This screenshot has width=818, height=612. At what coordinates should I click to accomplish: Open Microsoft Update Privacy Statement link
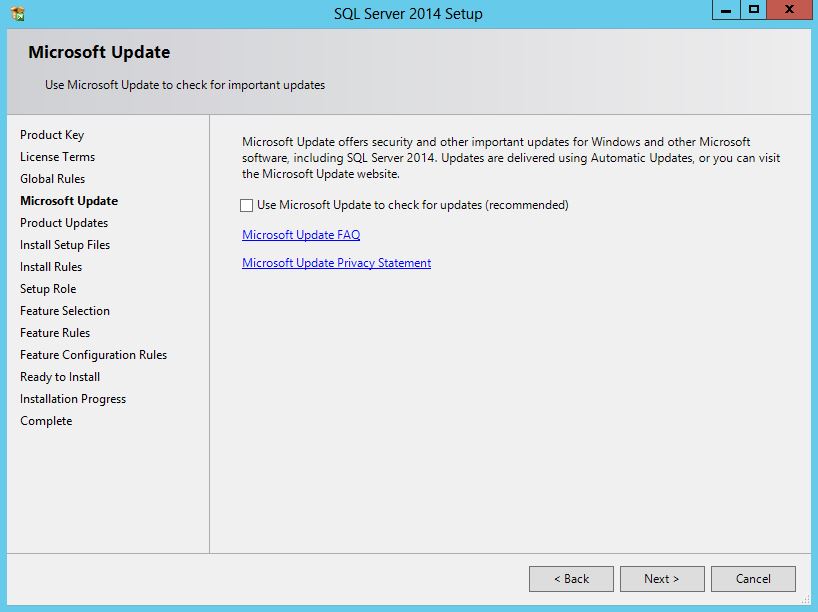pos(336,263)
